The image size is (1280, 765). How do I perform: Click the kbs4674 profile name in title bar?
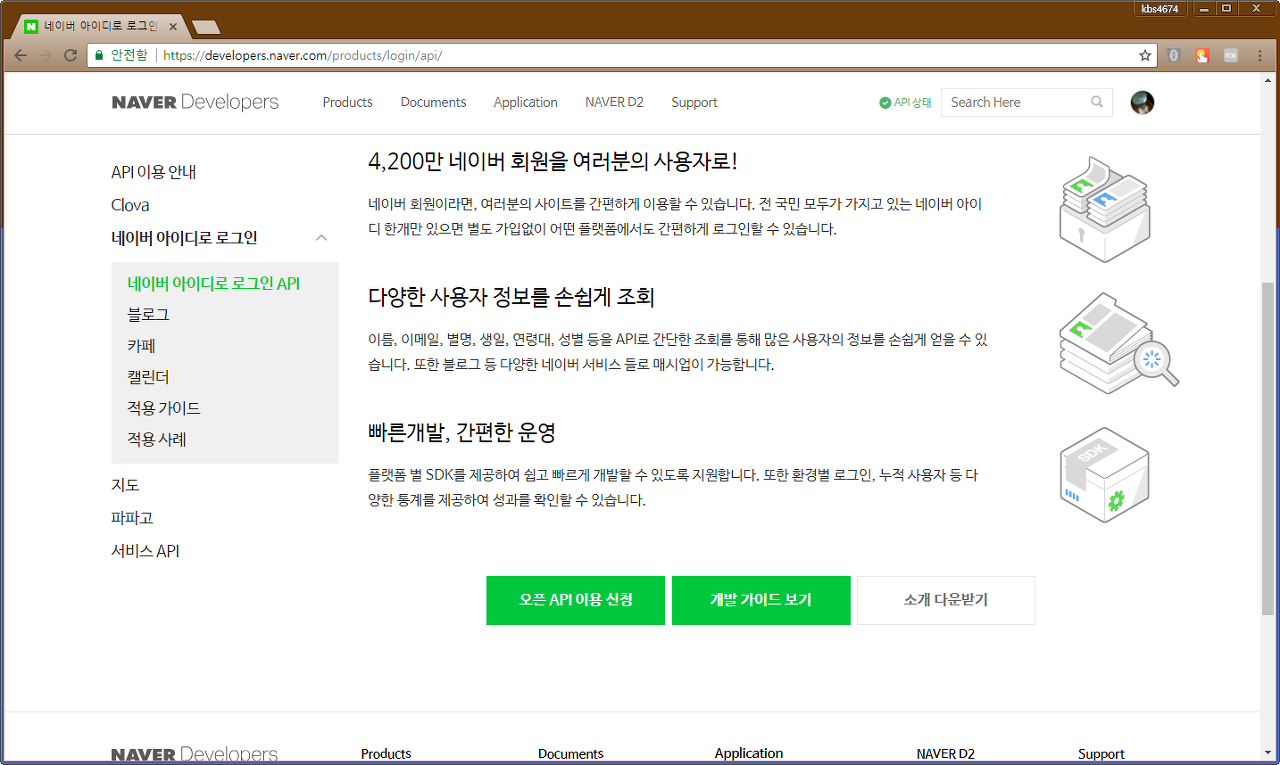point(1160,8)
